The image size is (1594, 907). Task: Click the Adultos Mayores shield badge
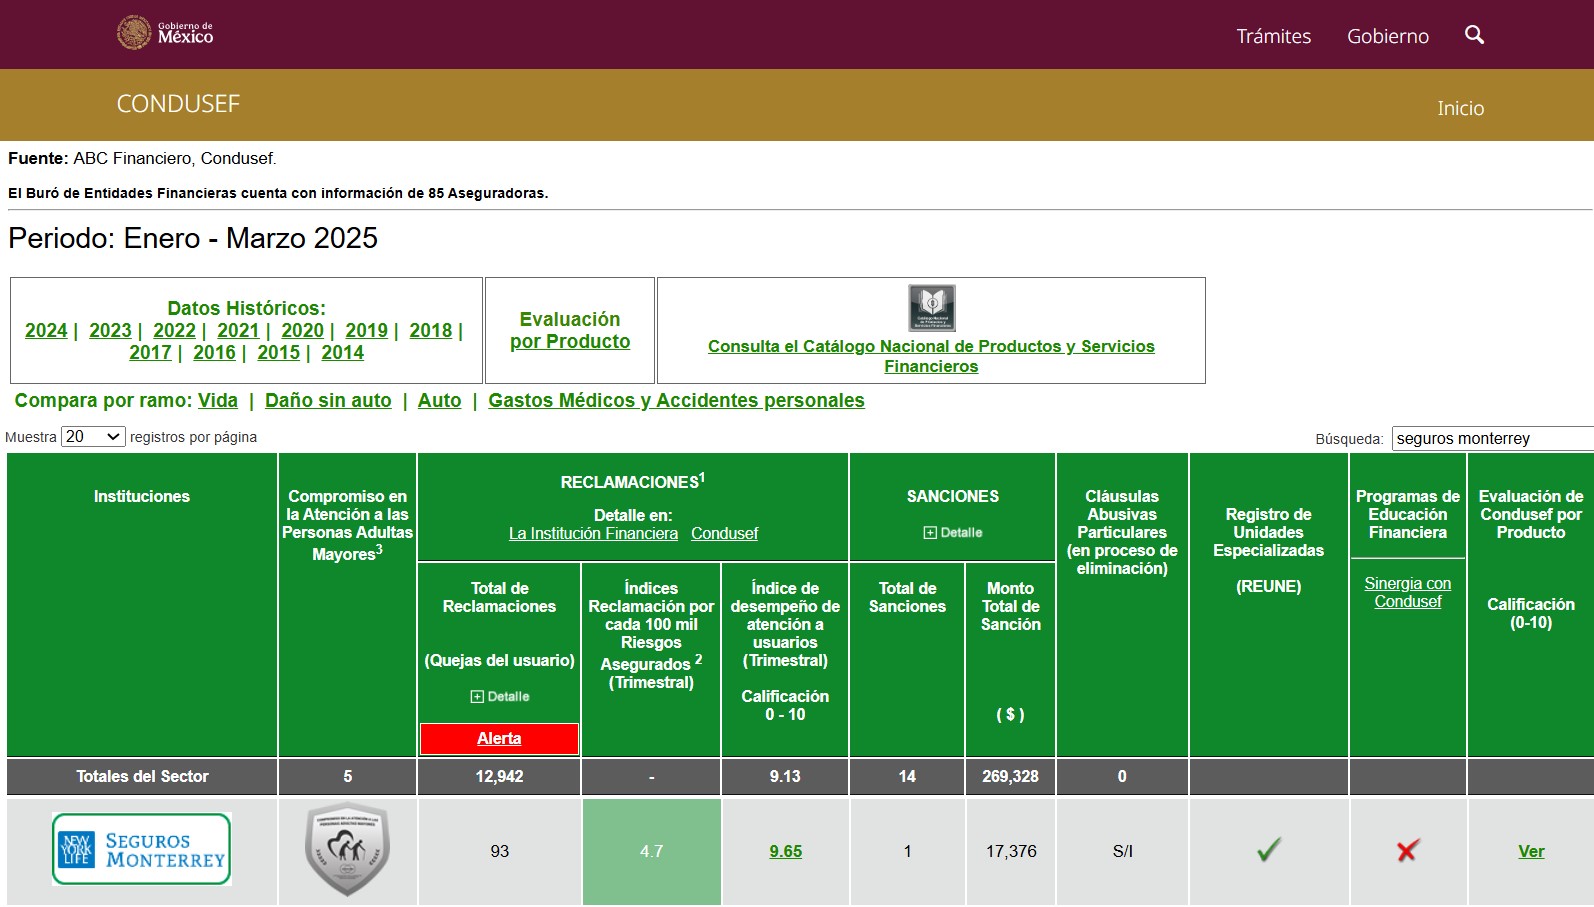tap(347, 850)
